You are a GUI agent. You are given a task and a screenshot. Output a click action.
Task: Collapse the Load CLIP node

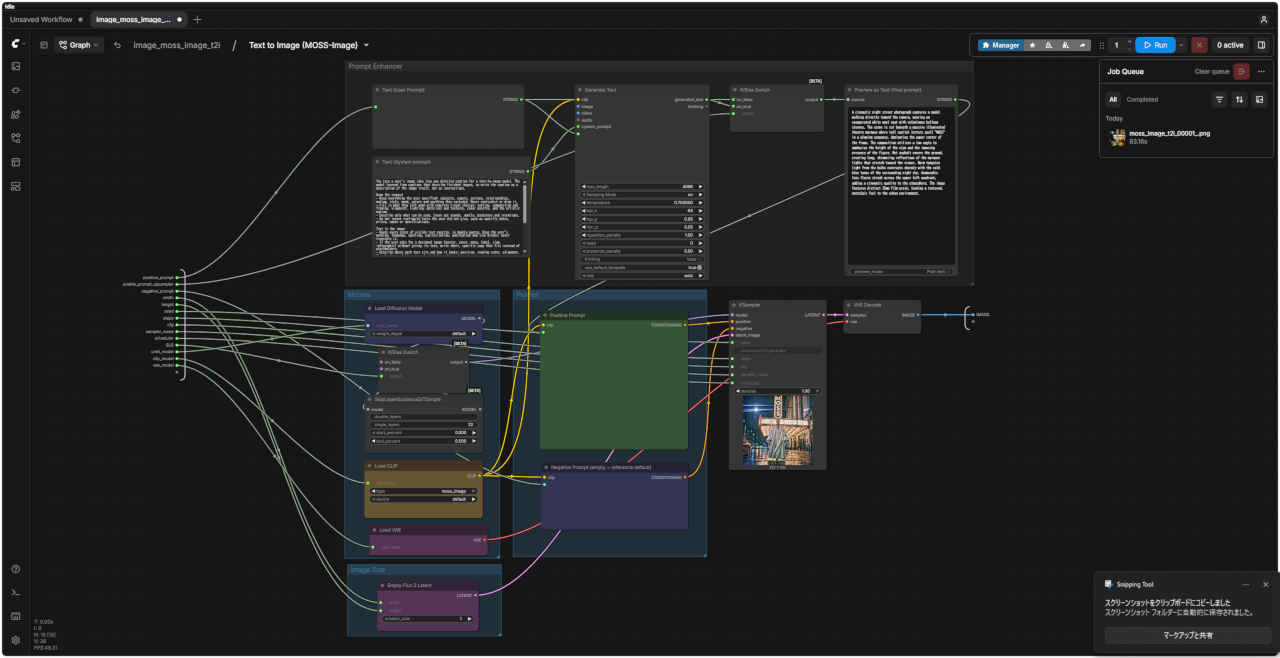371,466
